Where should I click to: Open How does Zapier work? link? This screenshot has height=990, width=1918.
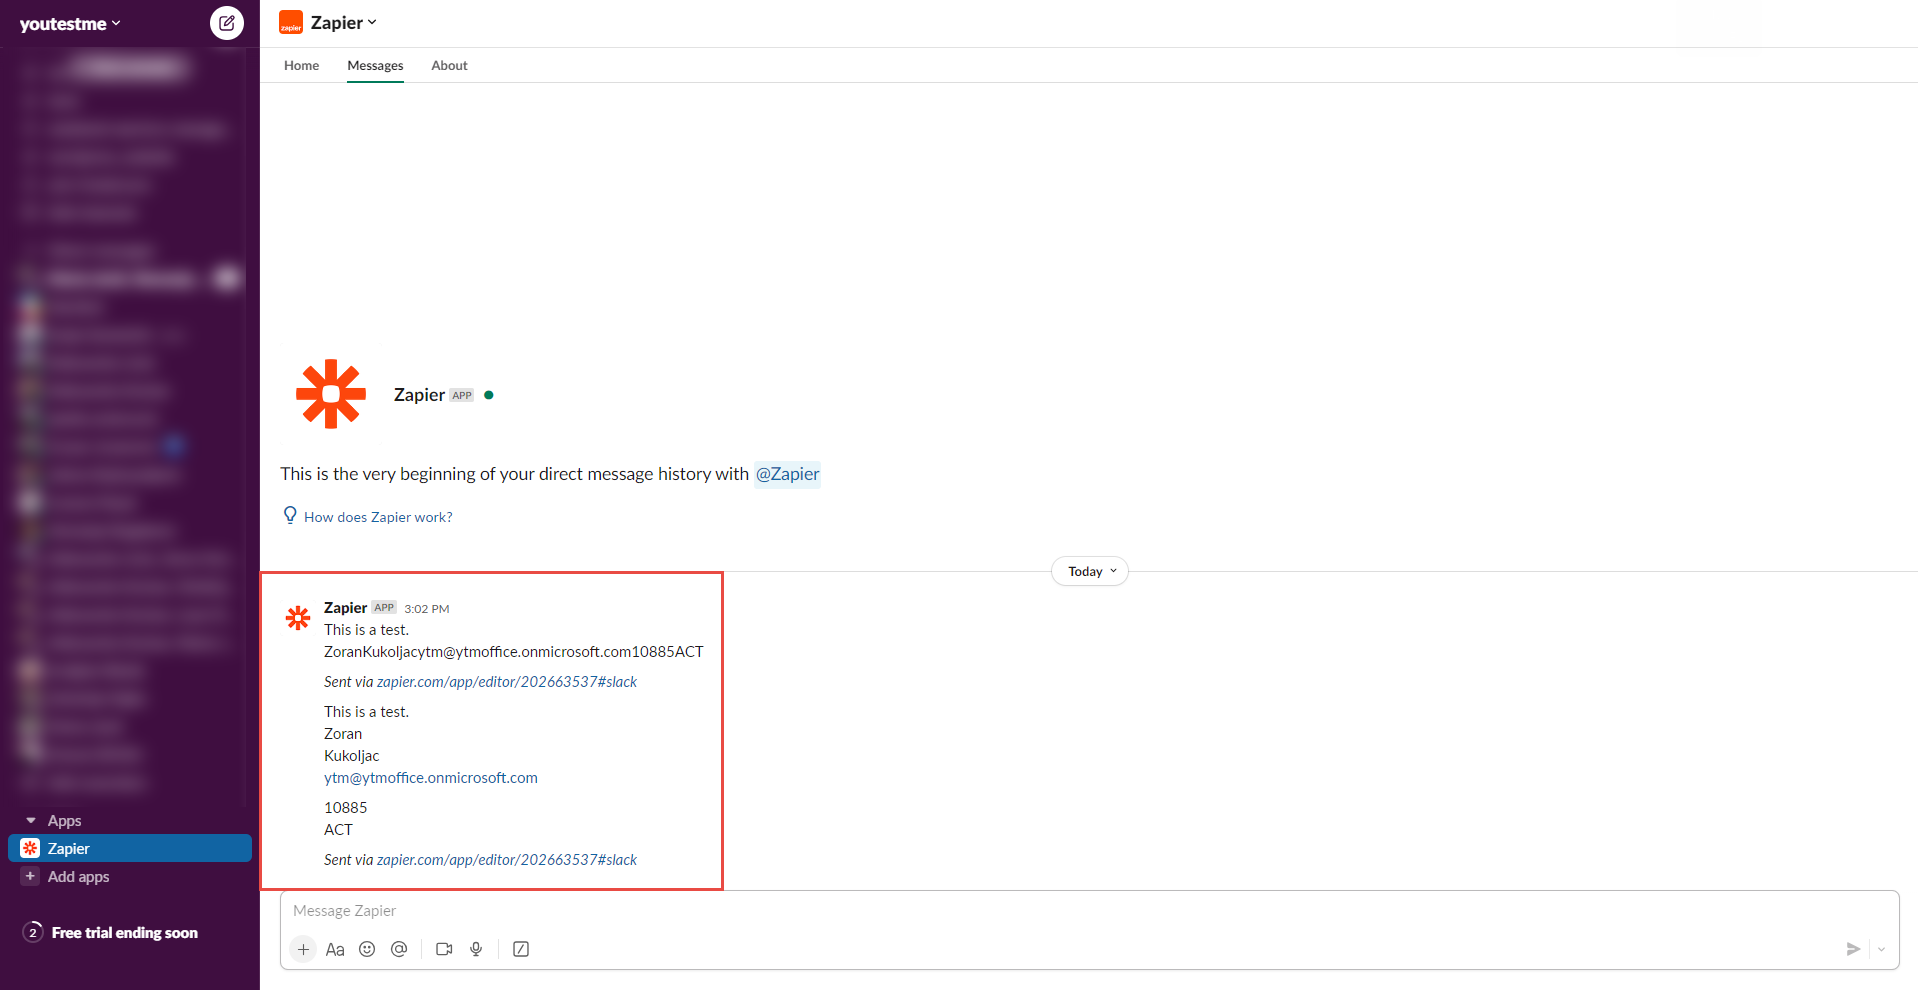(x=378, y=517)
